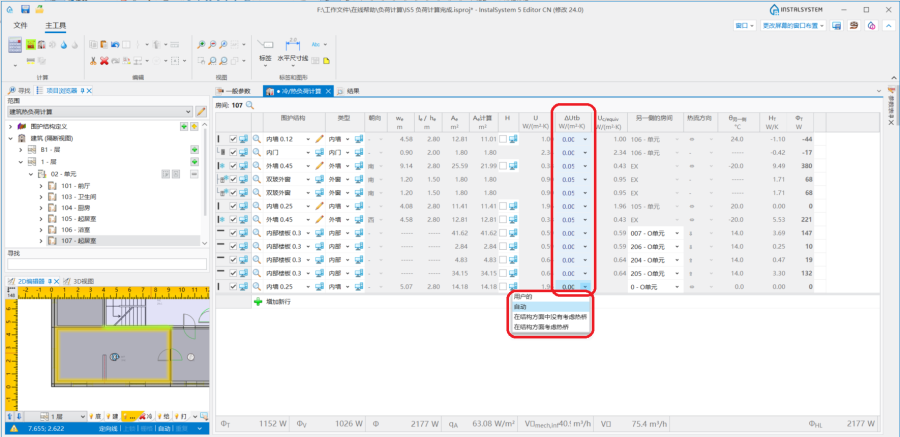Select the 107 - 起居室 tree item
This screenshot has width=900, height=437.
click(78, 240)
